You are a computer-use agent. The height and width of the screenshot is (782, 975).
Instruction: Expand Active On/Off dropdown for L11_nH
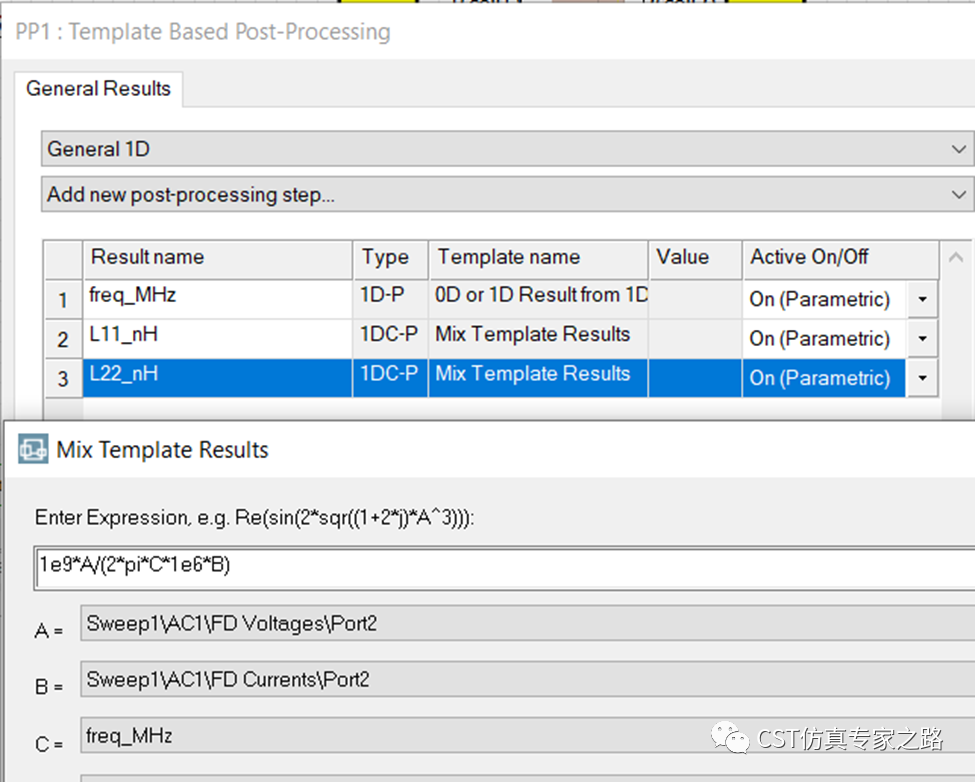click(x=922, y=339)
